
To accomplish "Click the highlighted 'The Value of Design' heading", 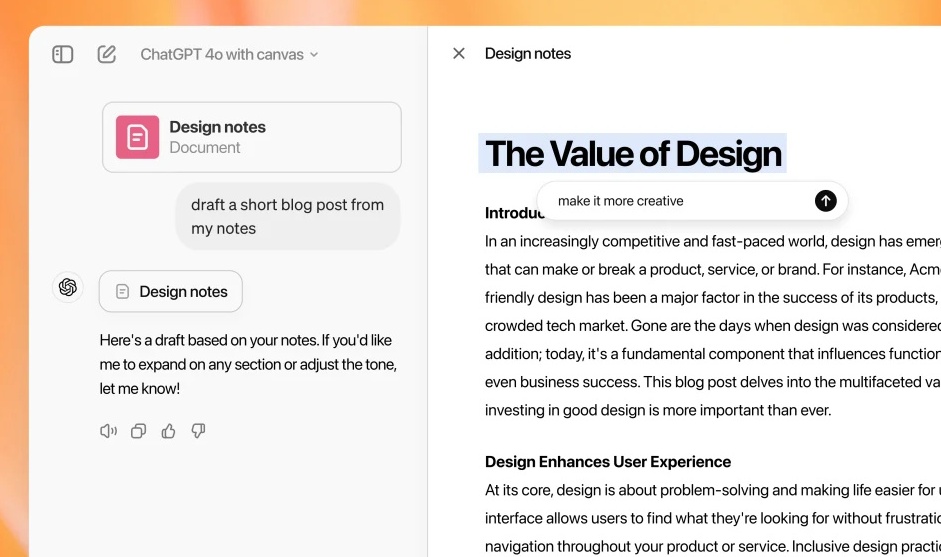I will (632, 154).
